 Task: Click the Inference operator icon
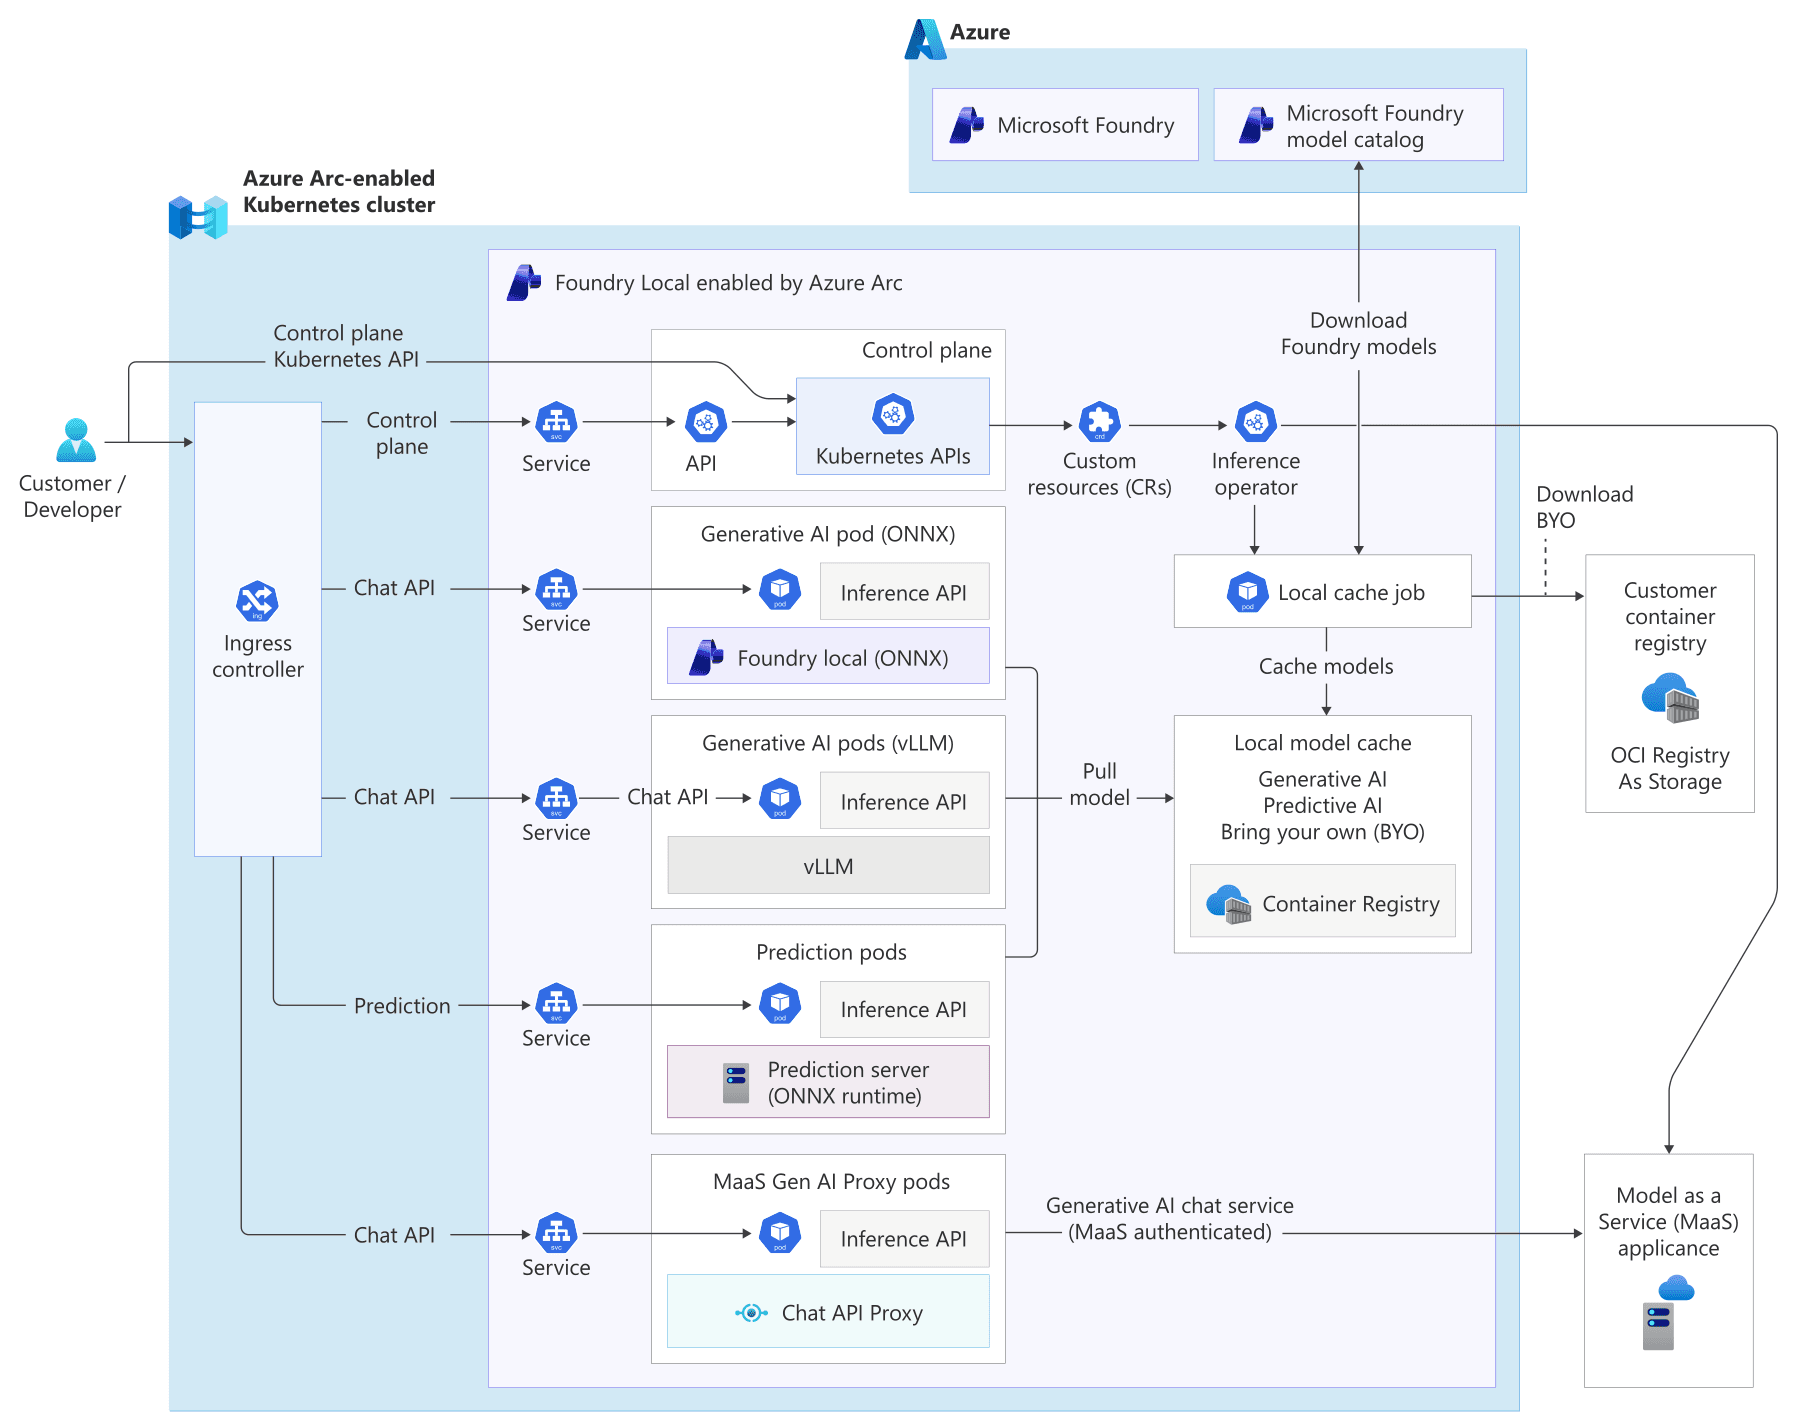(x=1255, y=422)
